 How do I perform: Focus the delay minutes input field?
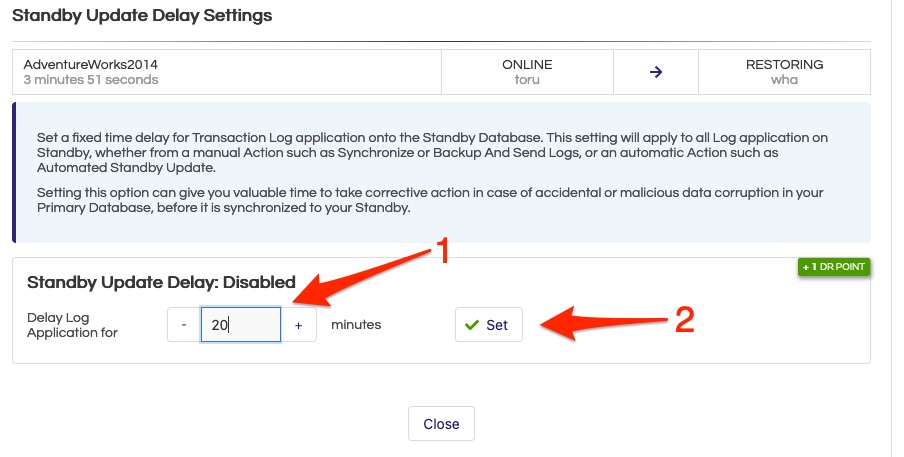point(240,325)
